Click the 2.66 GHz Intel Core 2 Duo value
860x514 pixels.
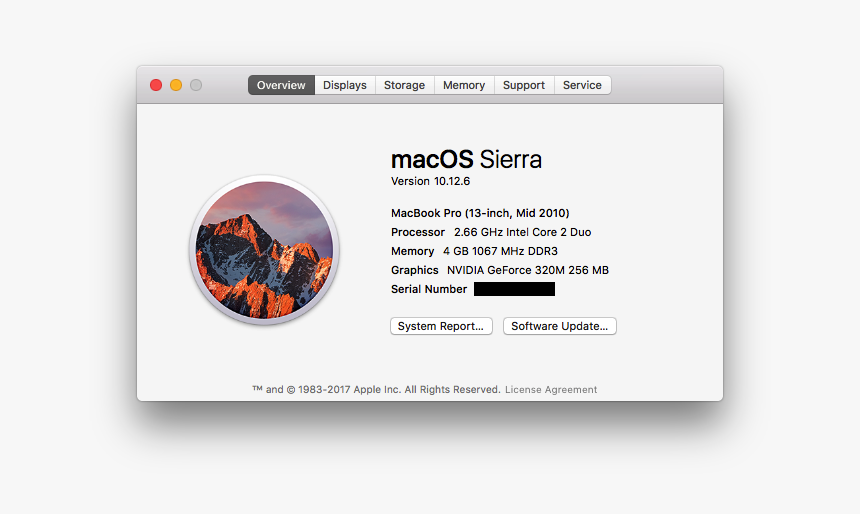[x=523, y=232]
